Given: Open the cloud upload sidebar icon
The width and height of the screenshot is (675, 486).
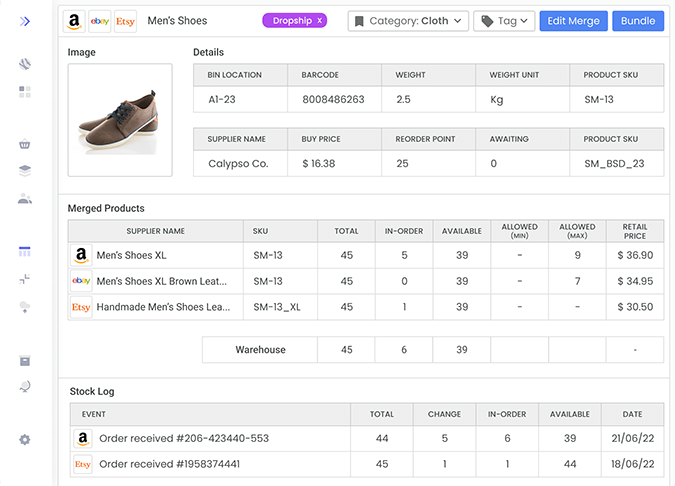Looking at the screenshot, I should coord(25,306).
